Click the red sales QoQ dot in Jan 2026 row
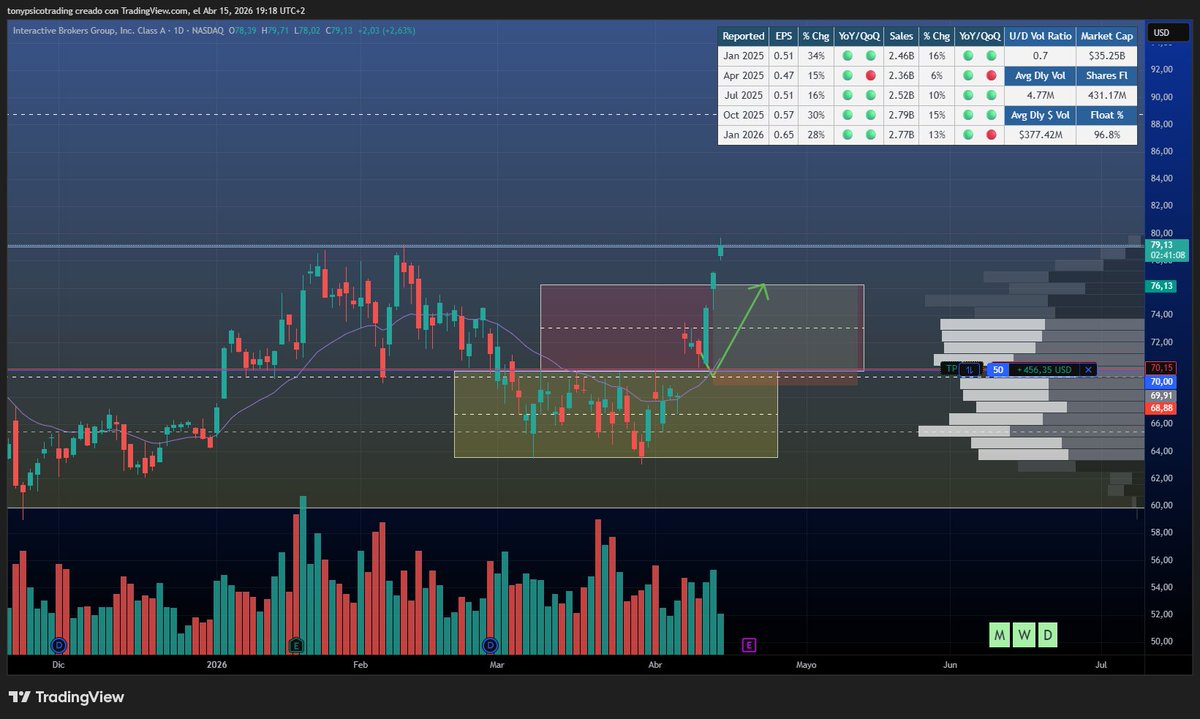Image resolution: width=1200 pixels, height=719 pixels. tap(989, 135)
